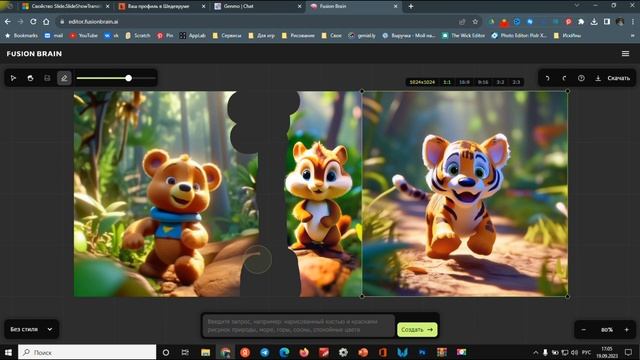Screen dimensions: 640x360
Task: Open the Photo Editor Pixlr bookmark
Action: 519,36
